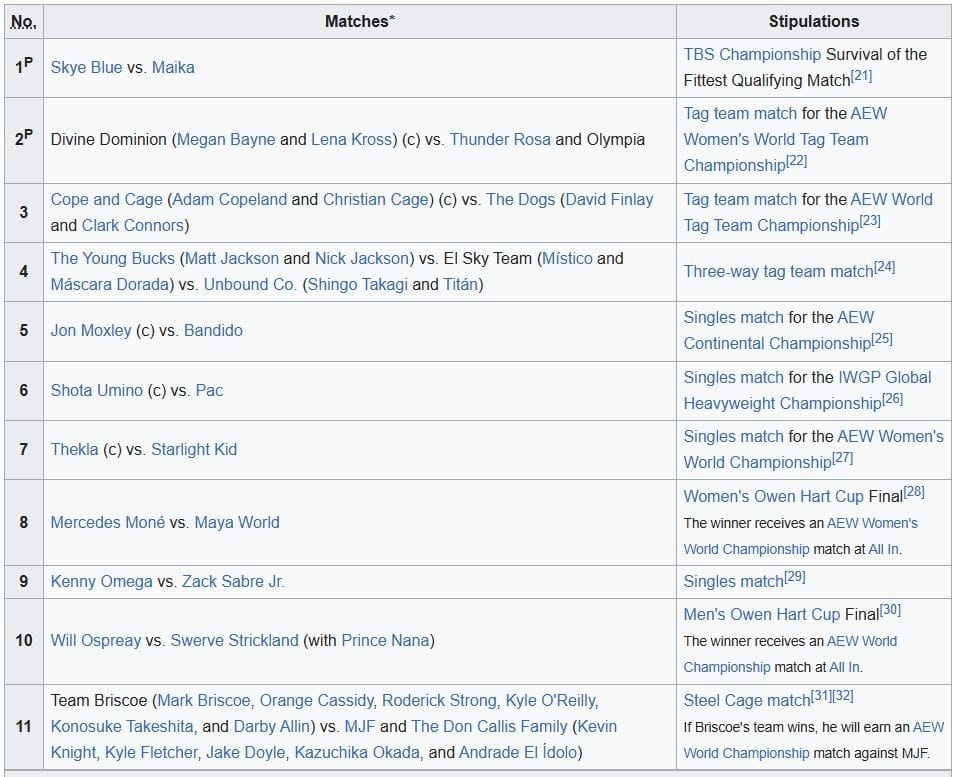Follow the Pac wrestler link
The height and width of the screenshot is (777, 957).
(x=209, y=391)
